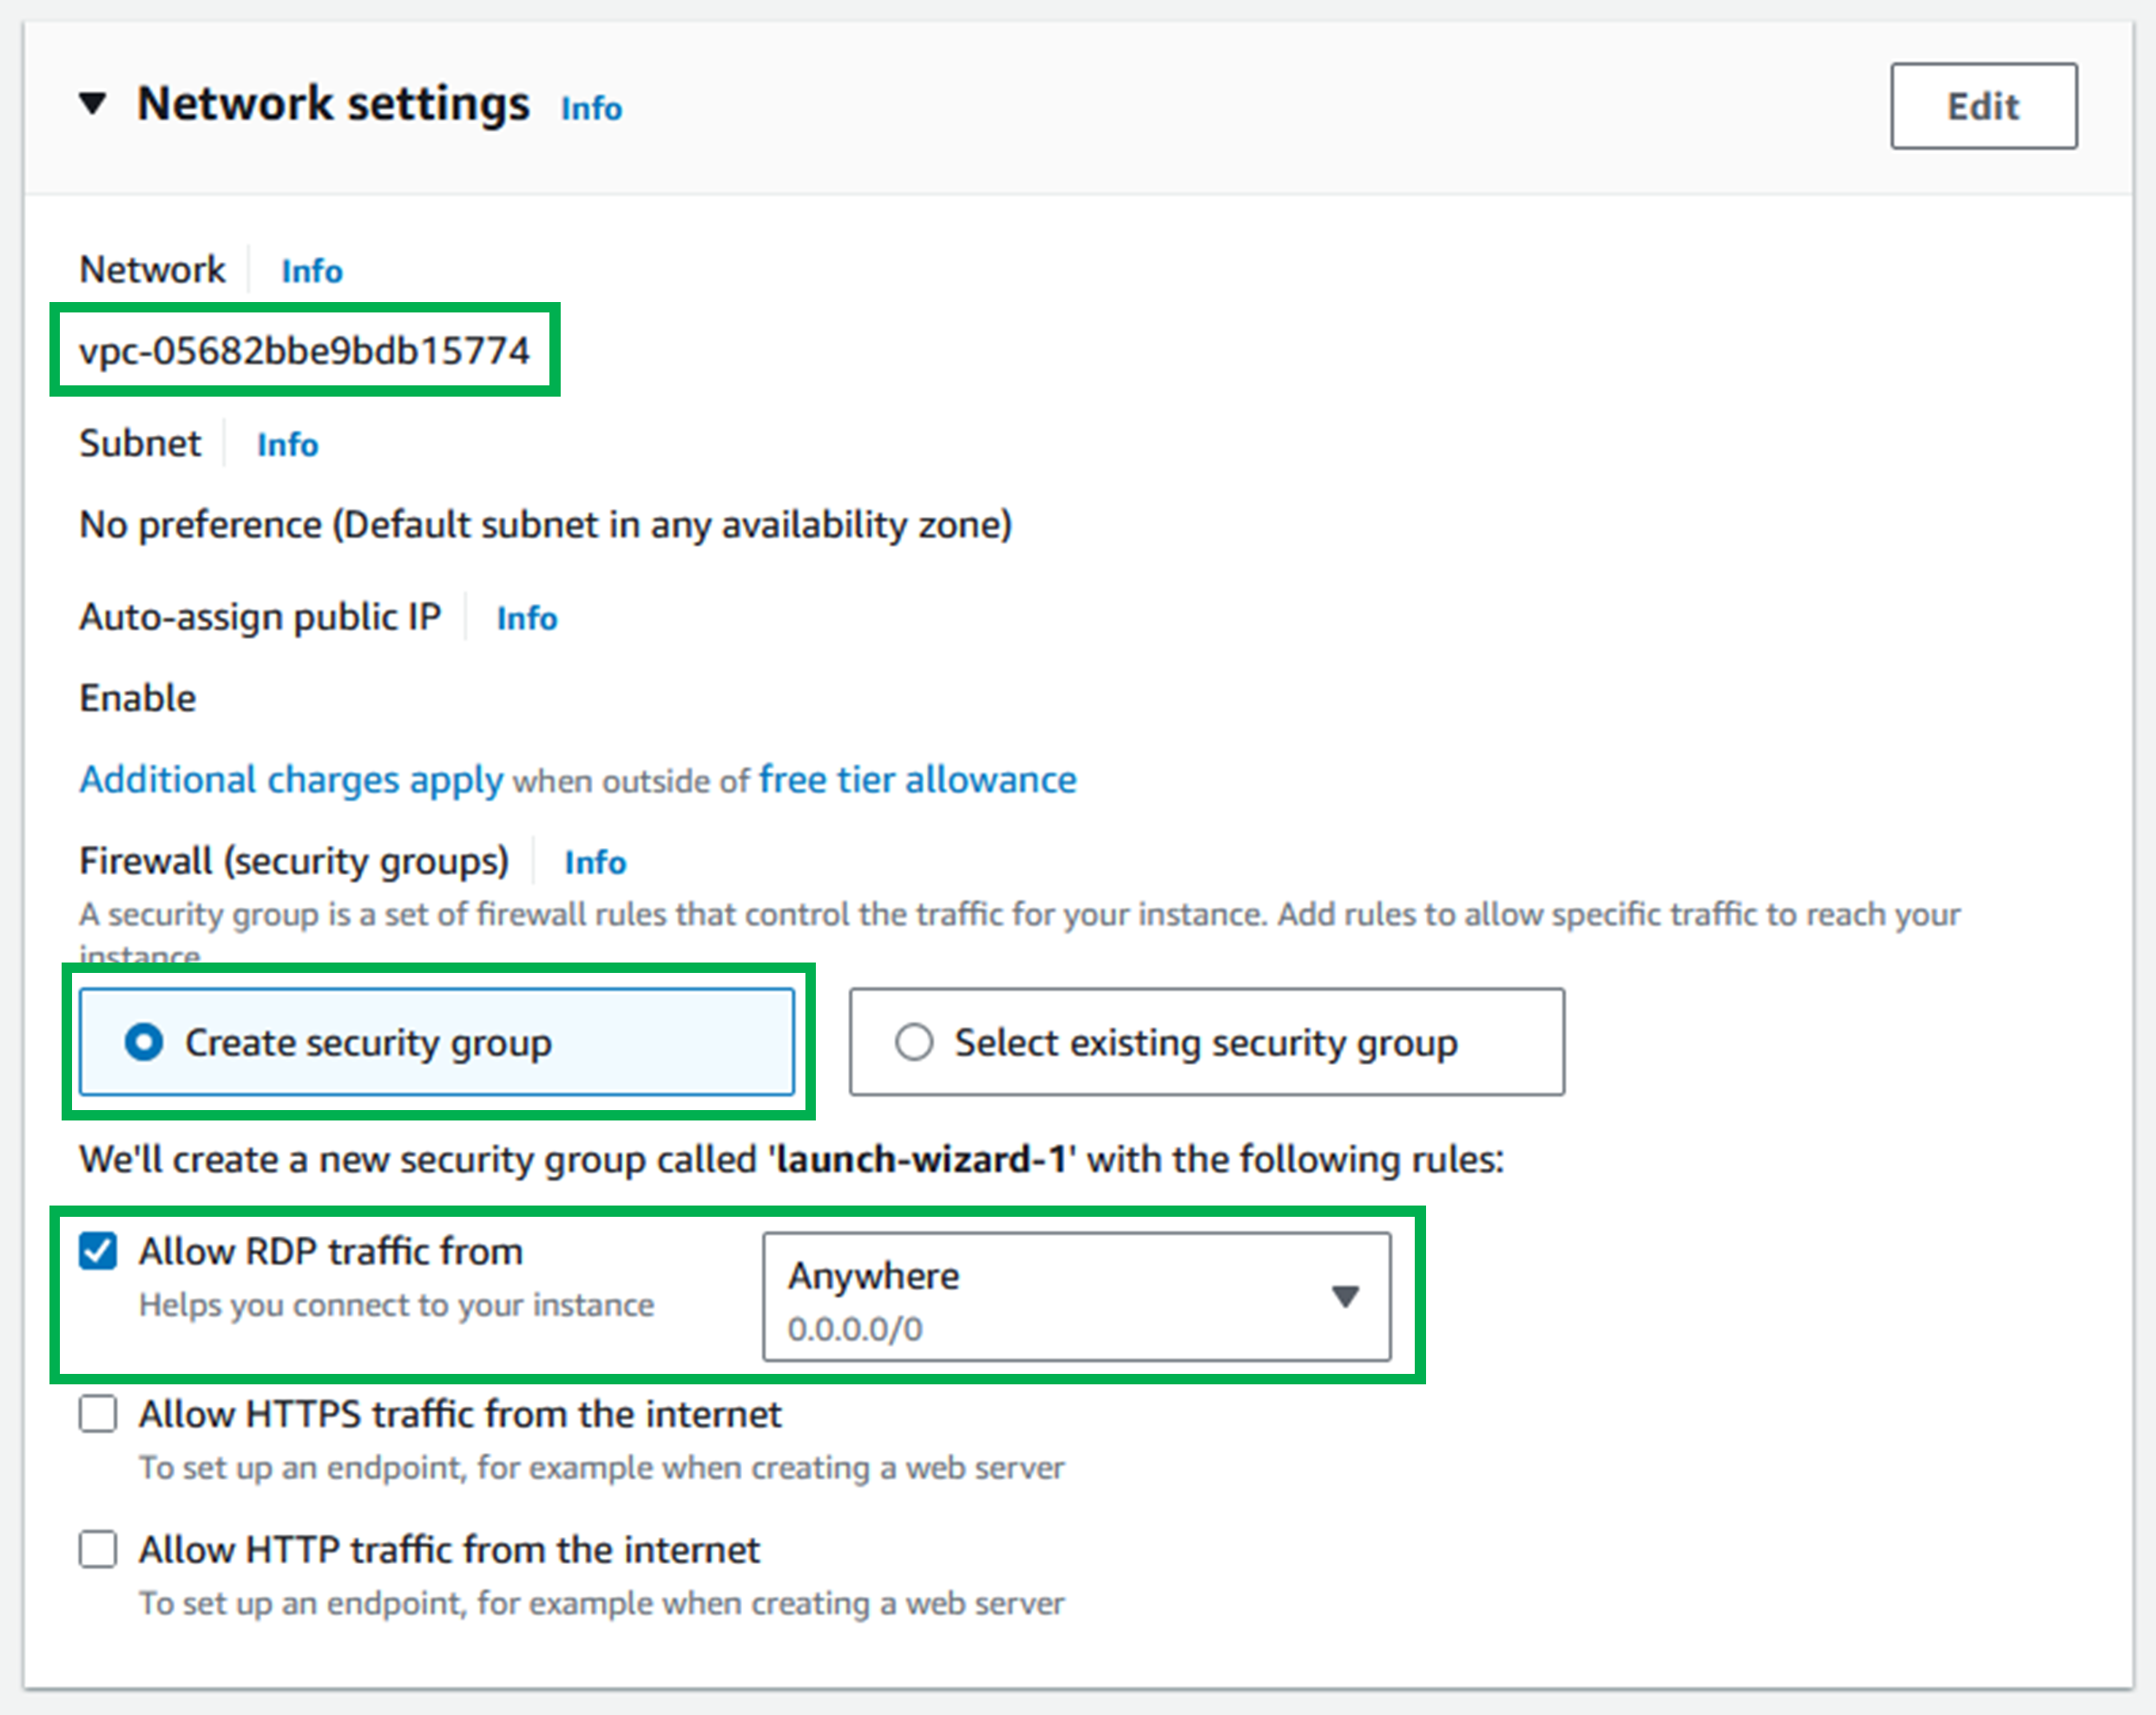Screen dimensions: 2156x1715
Task: Open the Info link for Firewall security groups
Action: coord(595,863)
